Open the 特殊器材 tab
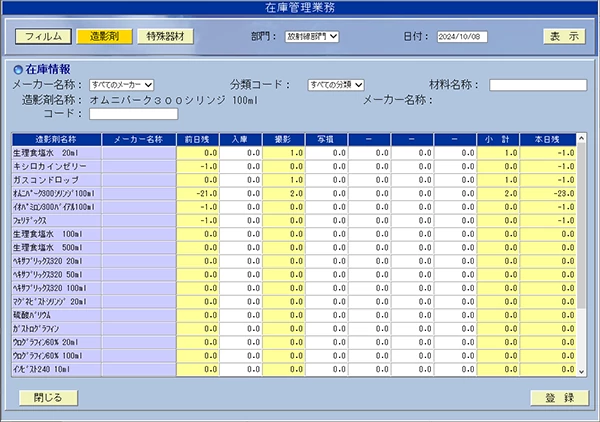This screenshot has width=600, height=422. click(x=165, y=36)
